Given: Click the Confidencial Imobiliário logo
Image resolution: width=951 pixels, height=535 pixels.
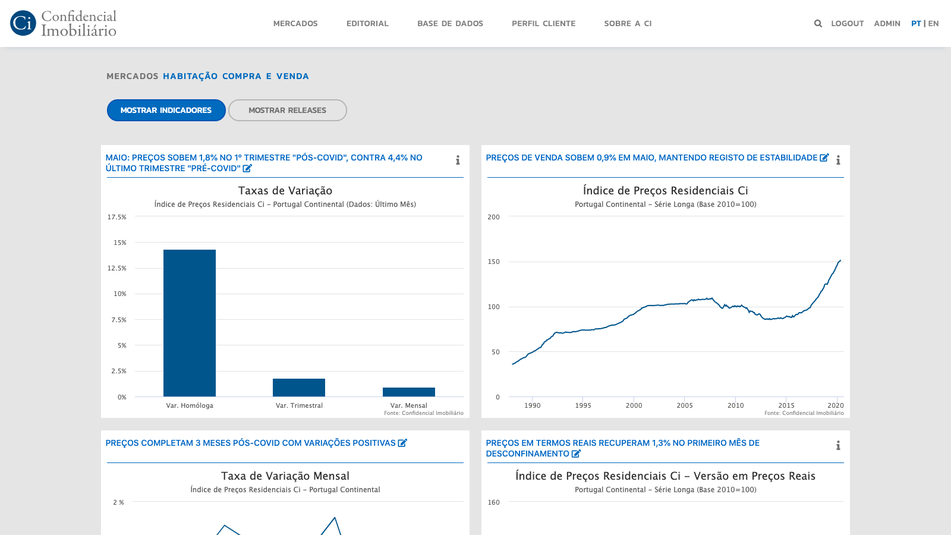Looking at the screenshot, I should point(63,23).
